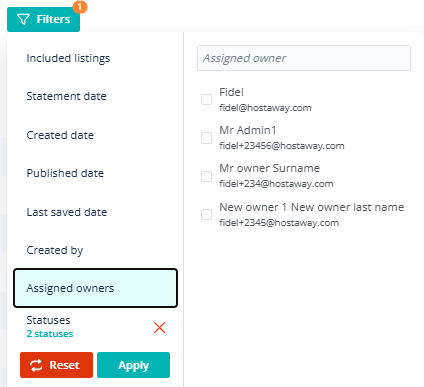Clear Statuses filter with red X icon
Viewport: 424px width, 387px height.
coord(160,328)
